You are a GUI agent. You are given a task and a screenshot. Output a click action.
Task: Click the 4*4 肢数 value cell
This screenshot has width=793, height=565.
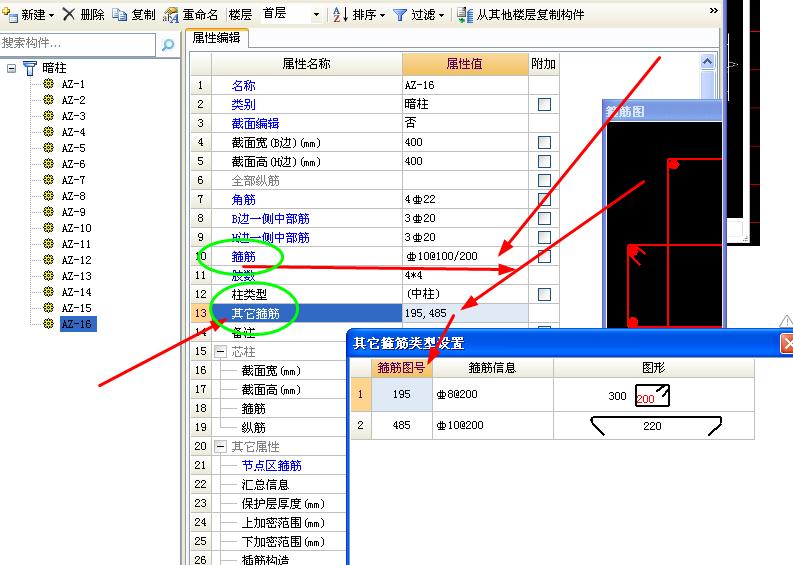click(465, 275)
